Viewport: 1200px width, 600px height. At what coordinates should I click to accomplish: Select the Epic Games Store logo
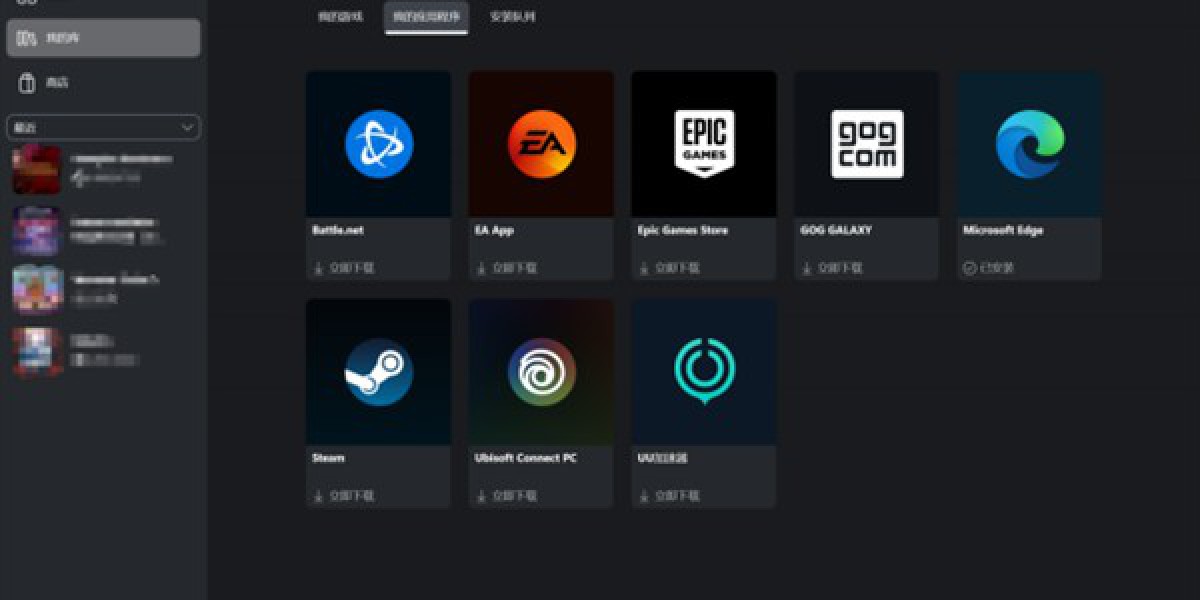pos(704,144)
